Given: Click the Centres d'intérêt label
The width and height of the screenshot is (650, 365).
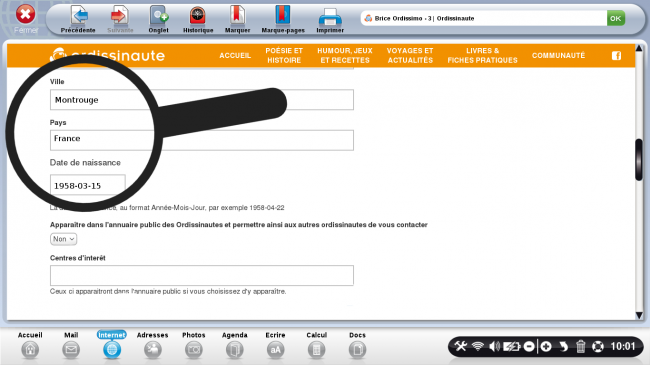Looking at the screenshot, I should (78, 258).
